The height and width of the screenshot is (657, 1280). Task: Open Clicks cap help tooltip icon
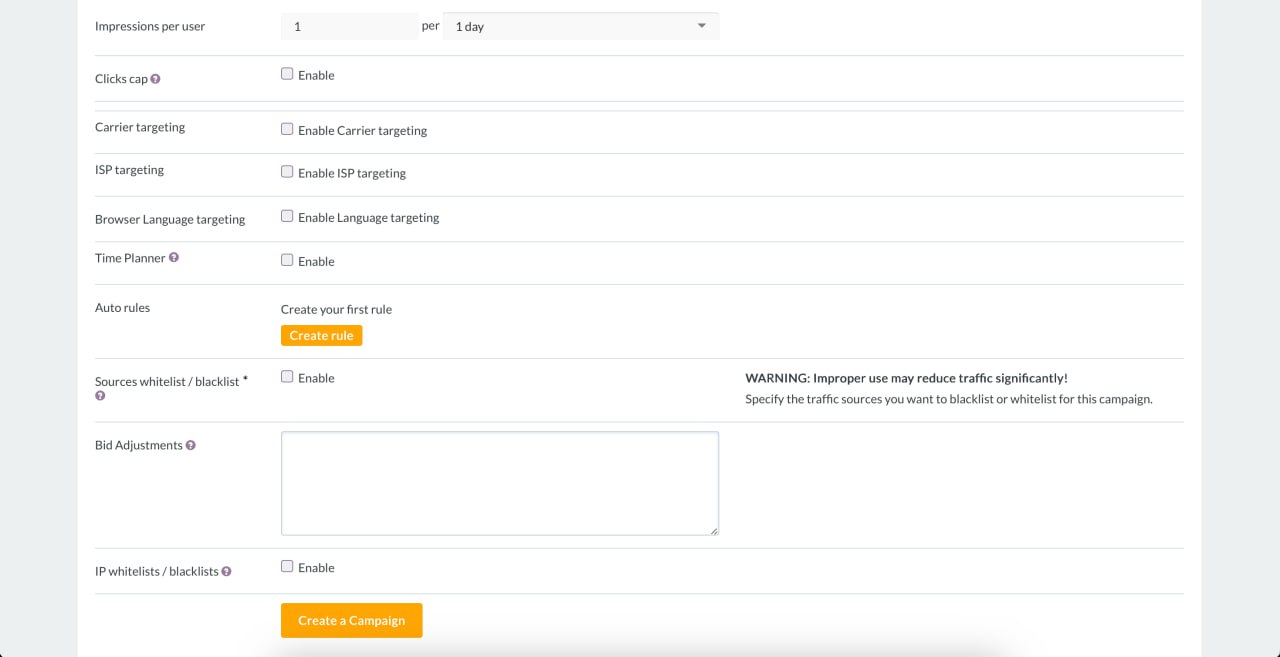click(156, 79)
